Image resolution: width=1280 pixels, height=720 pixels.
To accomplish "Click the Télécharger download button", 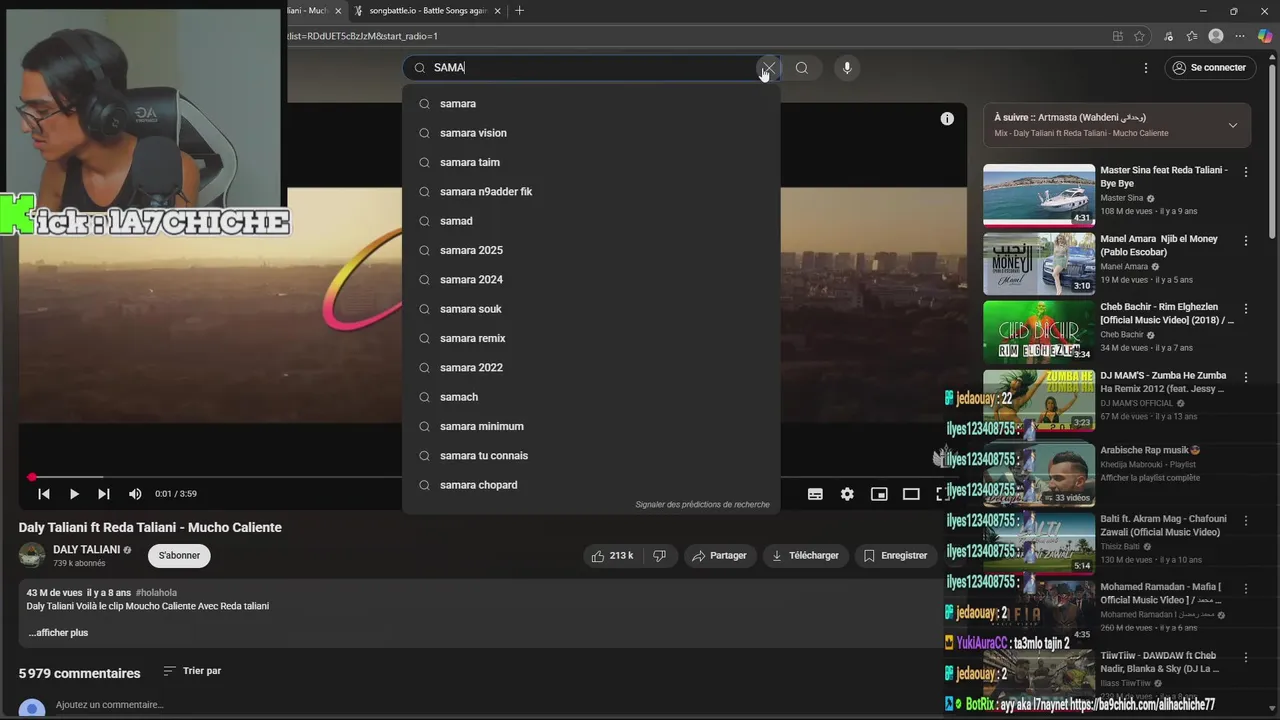I will coord(805,556).
